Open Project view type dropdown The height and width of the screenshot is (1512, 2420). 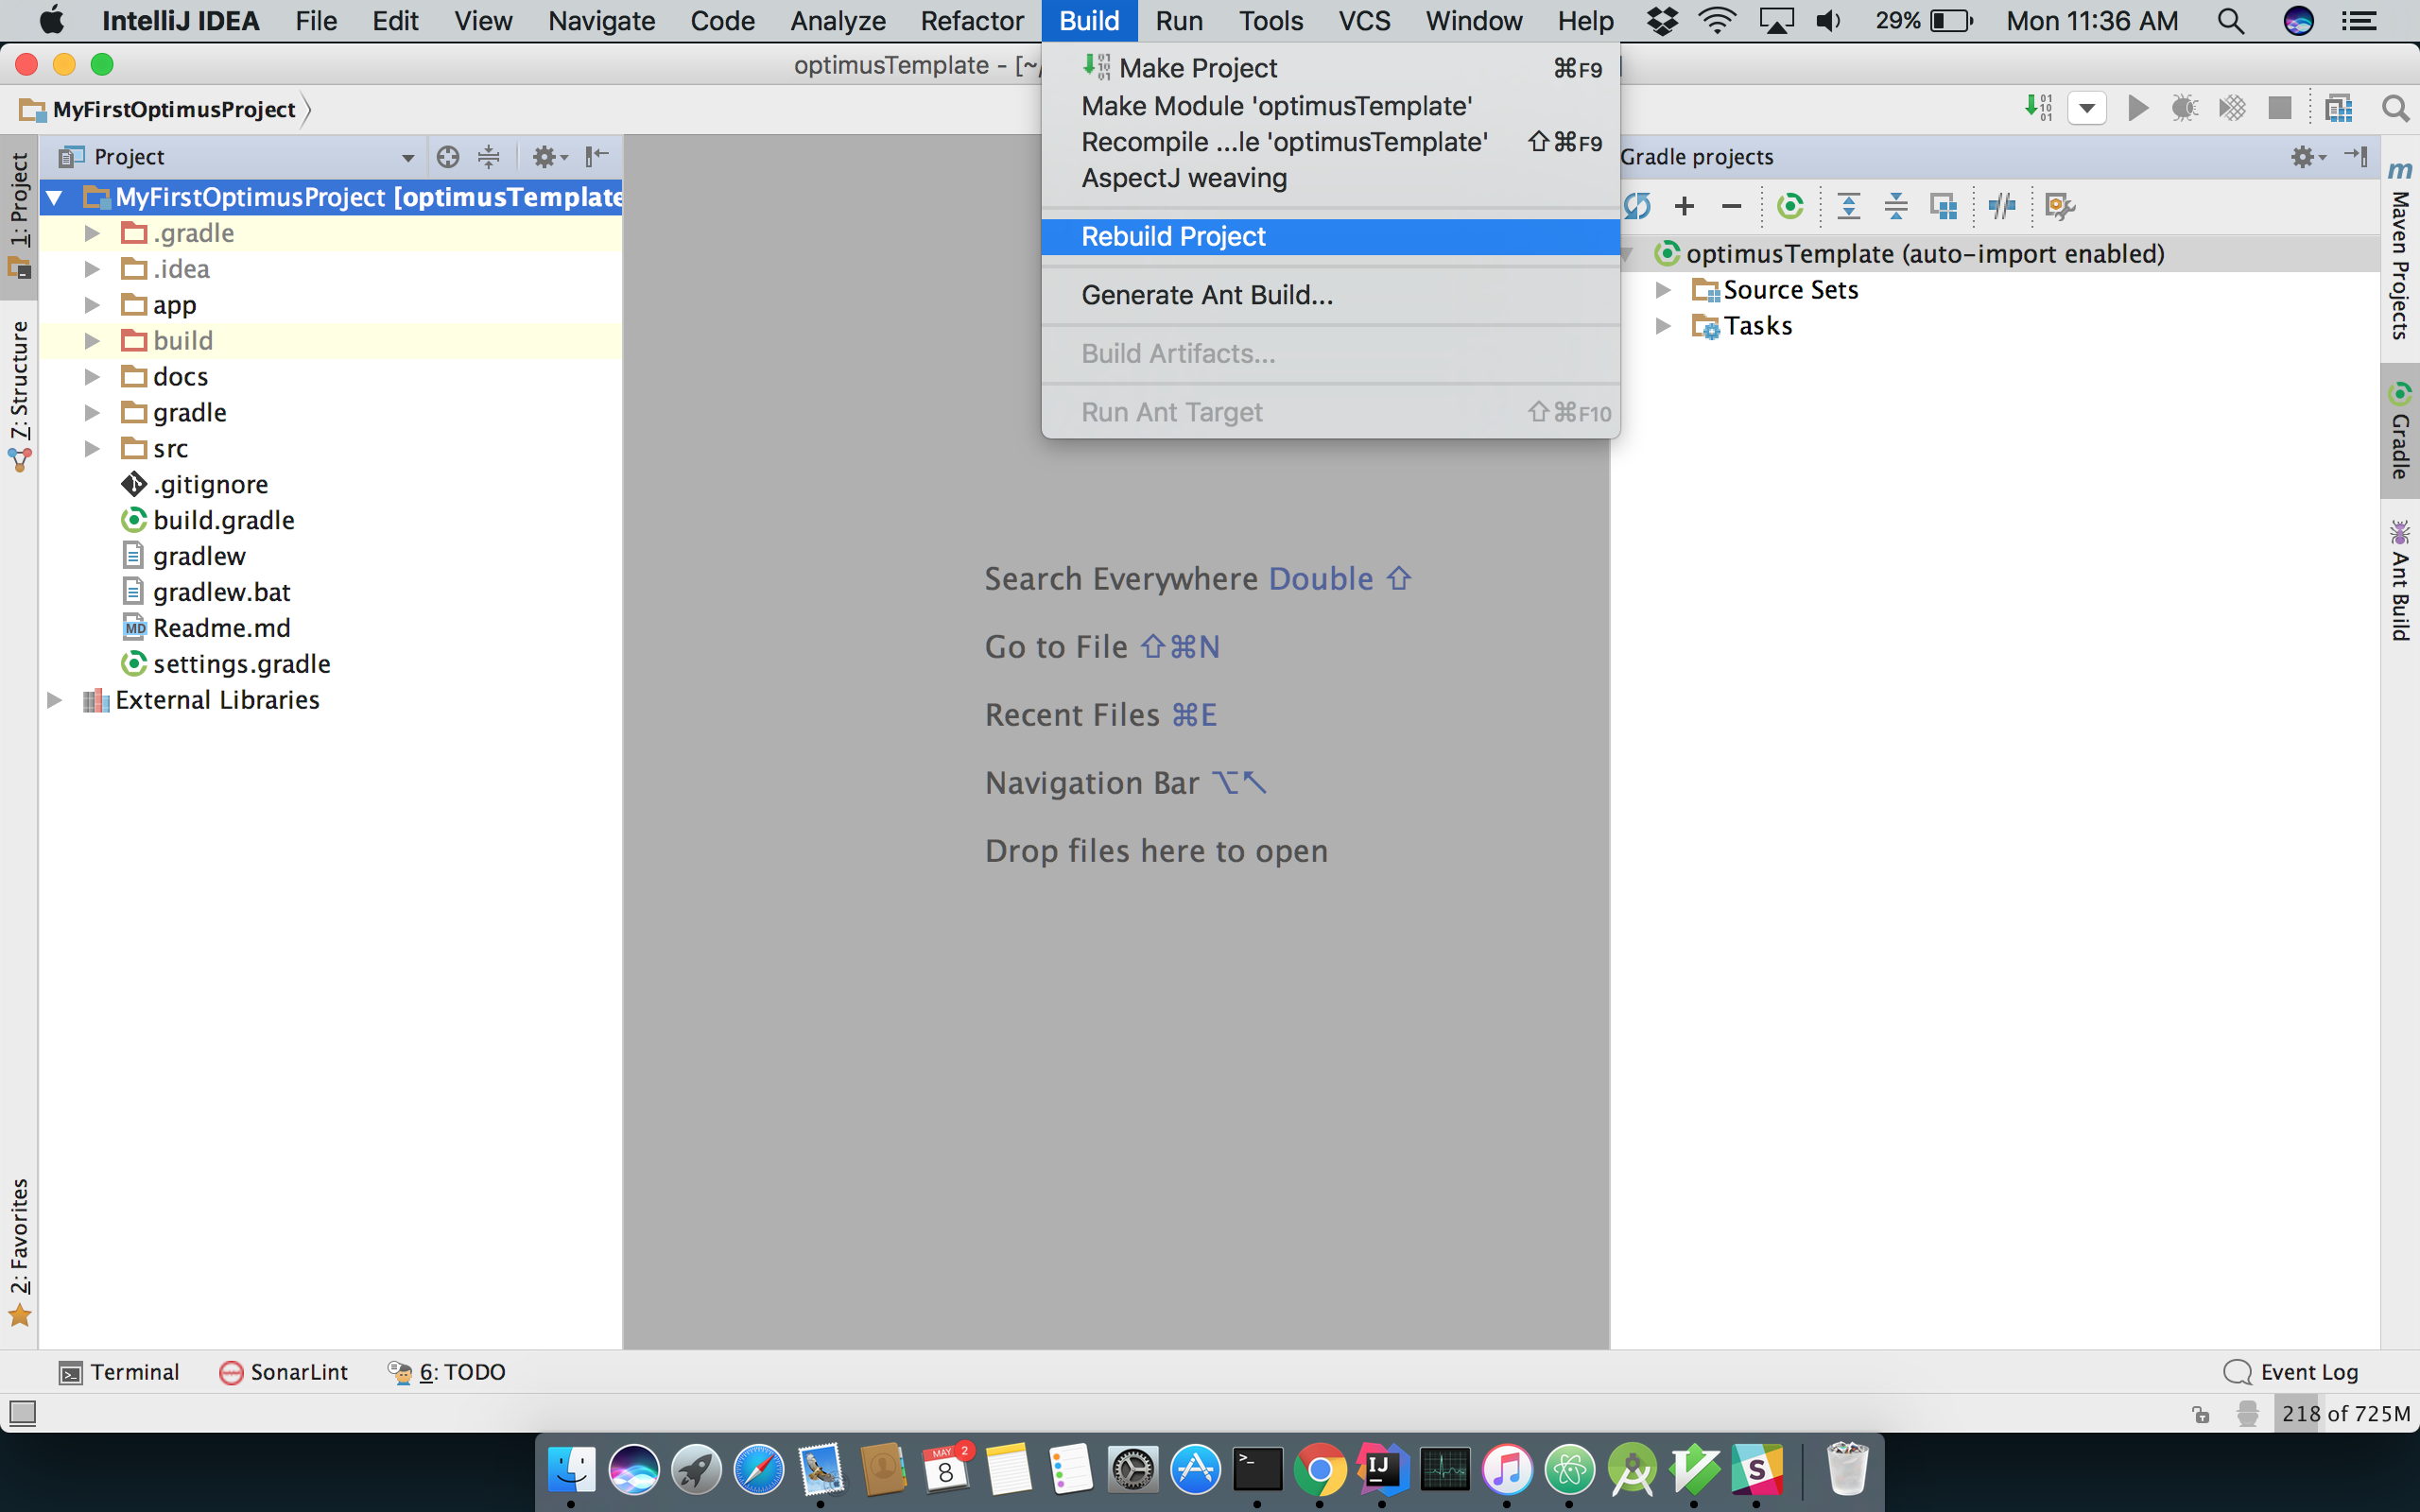click(x=407, y=158)
